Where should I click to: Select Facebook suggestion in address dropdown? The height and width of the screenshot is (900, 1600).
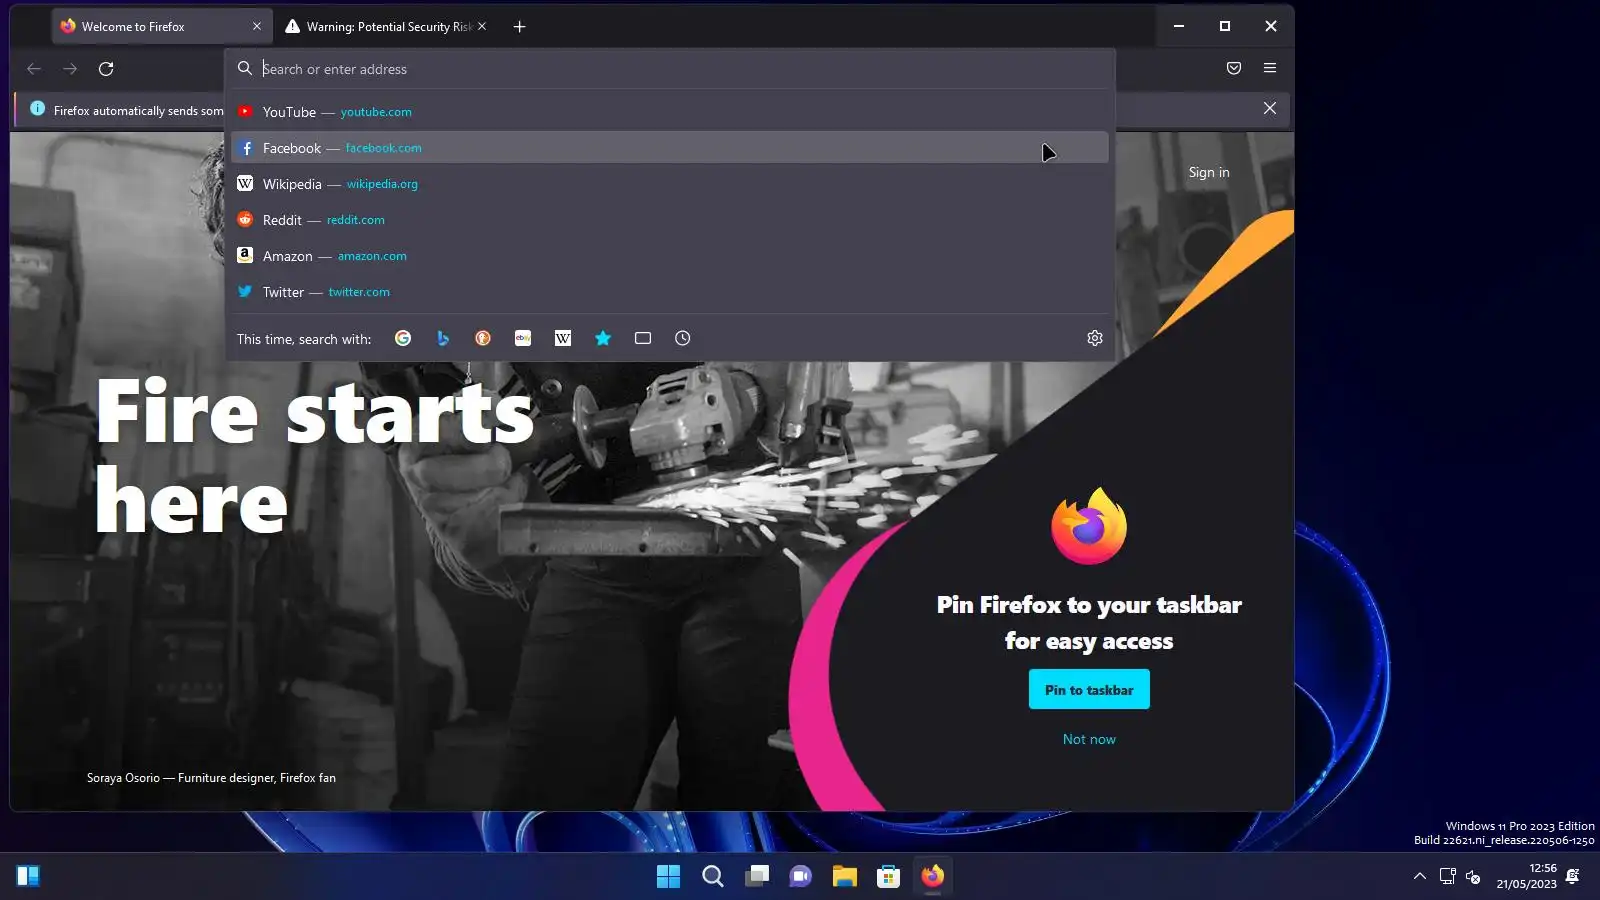pyautogui.click(x=670, y=148)
